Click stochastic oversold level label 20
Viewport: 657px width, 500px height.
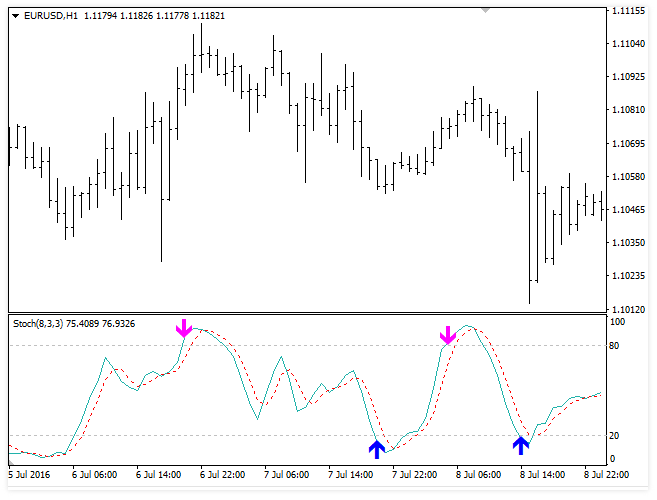click(614, 436)
